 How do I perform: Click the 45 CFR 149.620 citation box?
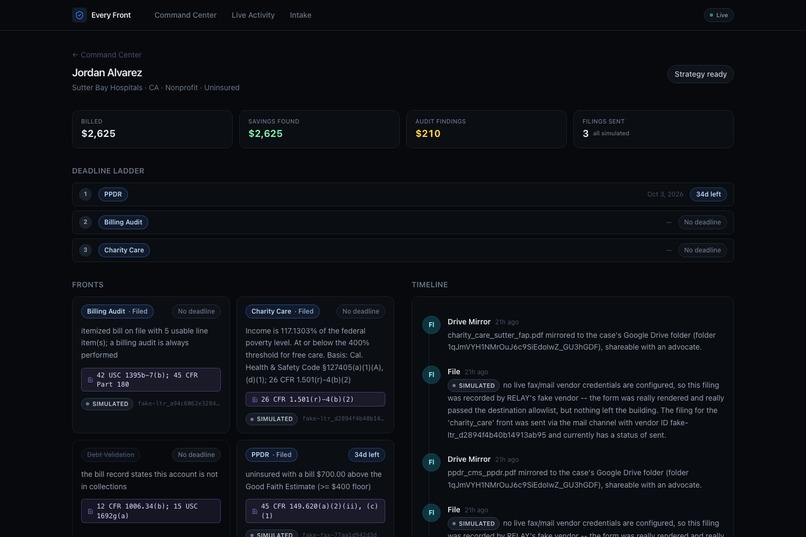tap(315, 511)
